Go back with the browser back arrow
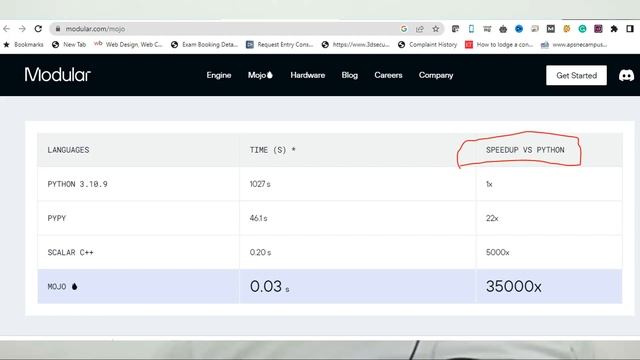 point(6,29)
